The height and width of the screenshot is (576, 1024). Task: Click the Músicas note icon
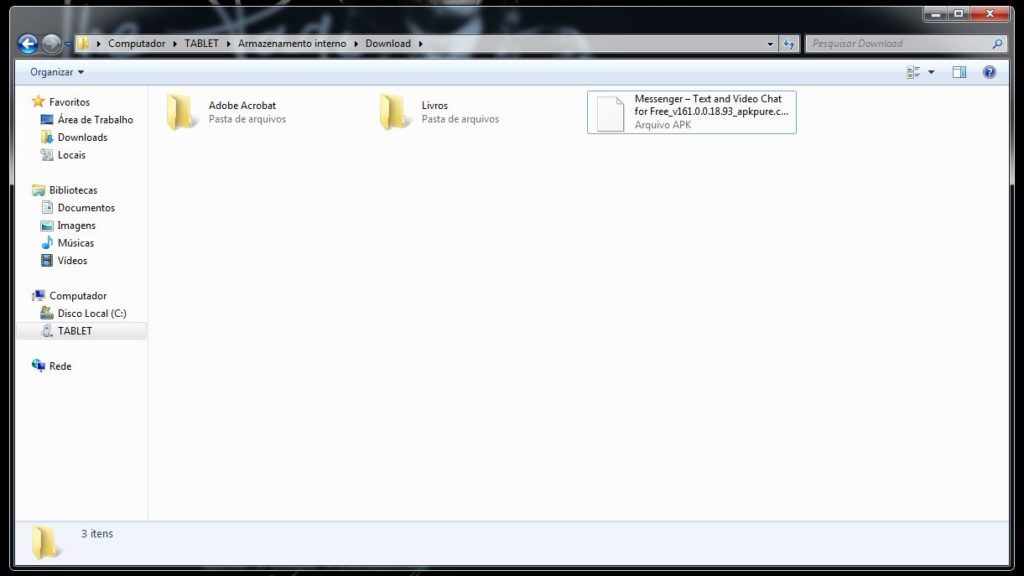point(47,242)
